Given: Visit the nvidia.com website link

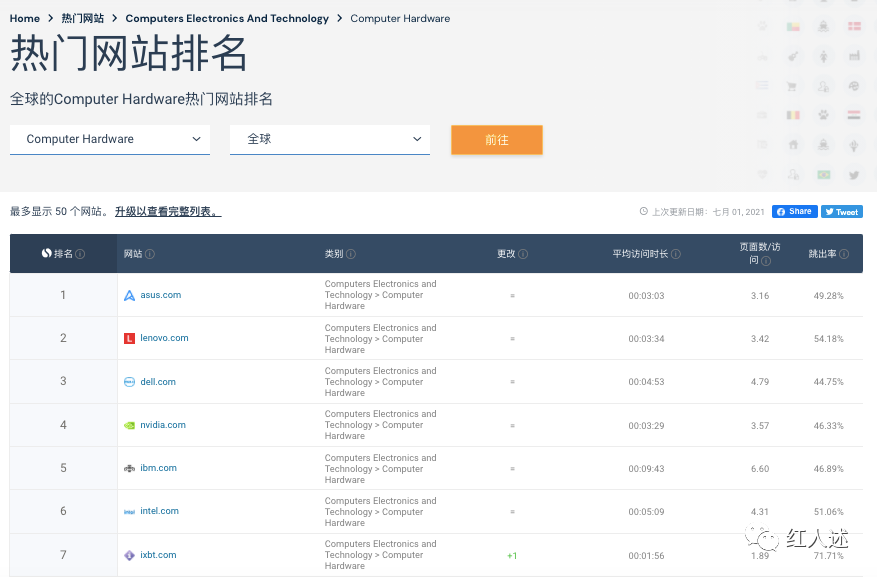Looking at the screenshot, I should tap(163, 425).
